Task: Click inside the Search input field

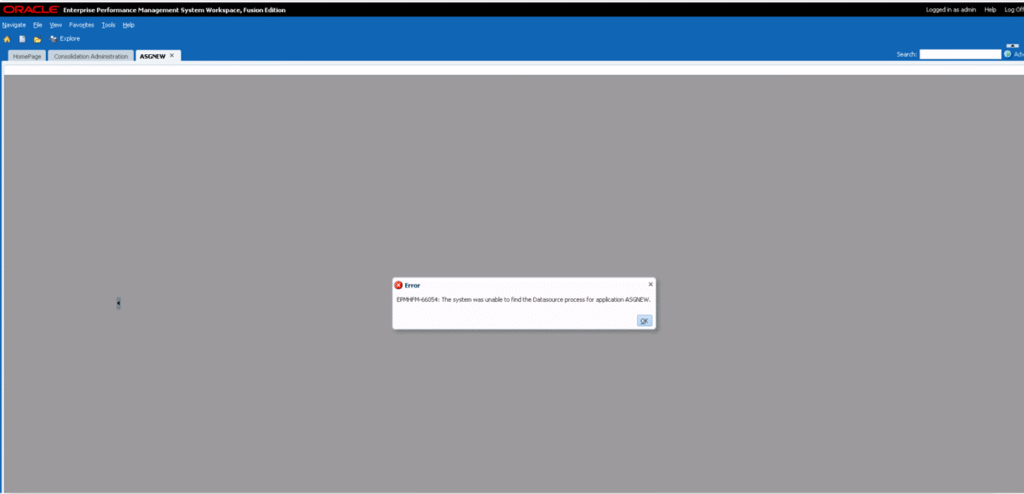Action: 960,54
